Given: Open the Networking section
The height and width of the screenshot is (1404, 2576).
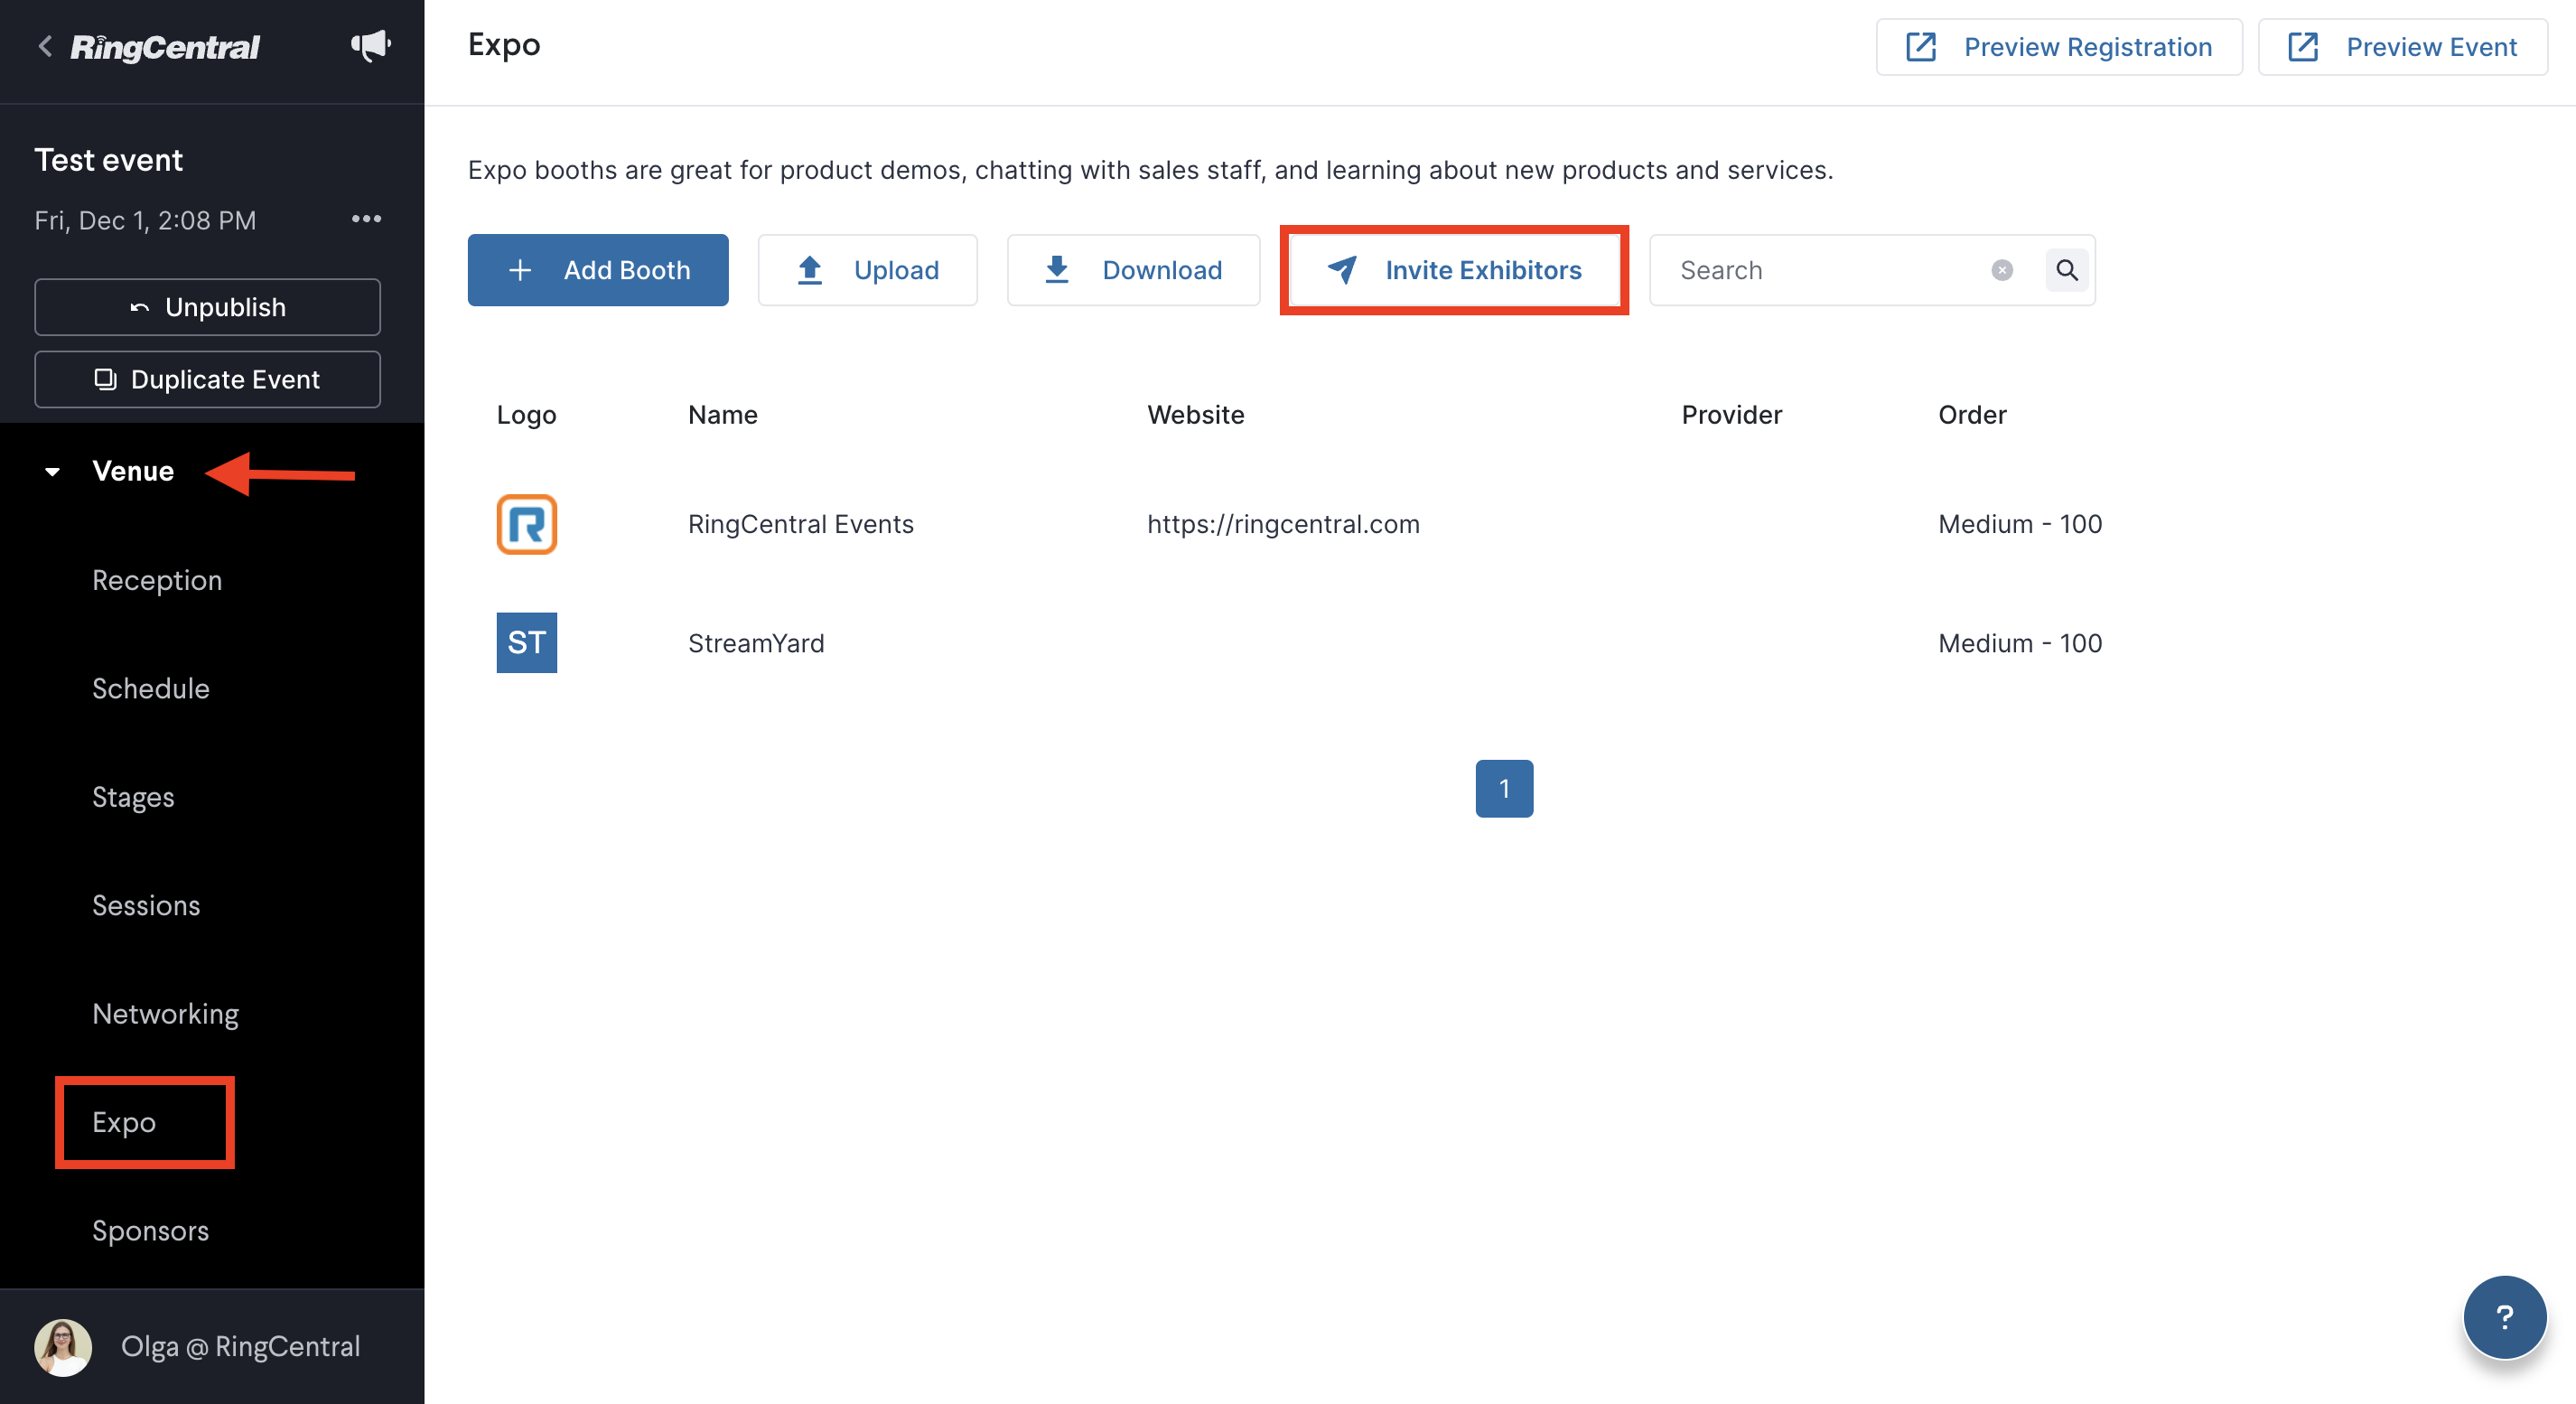Looking at the screenshot, I should click(x=166, y=1013).
